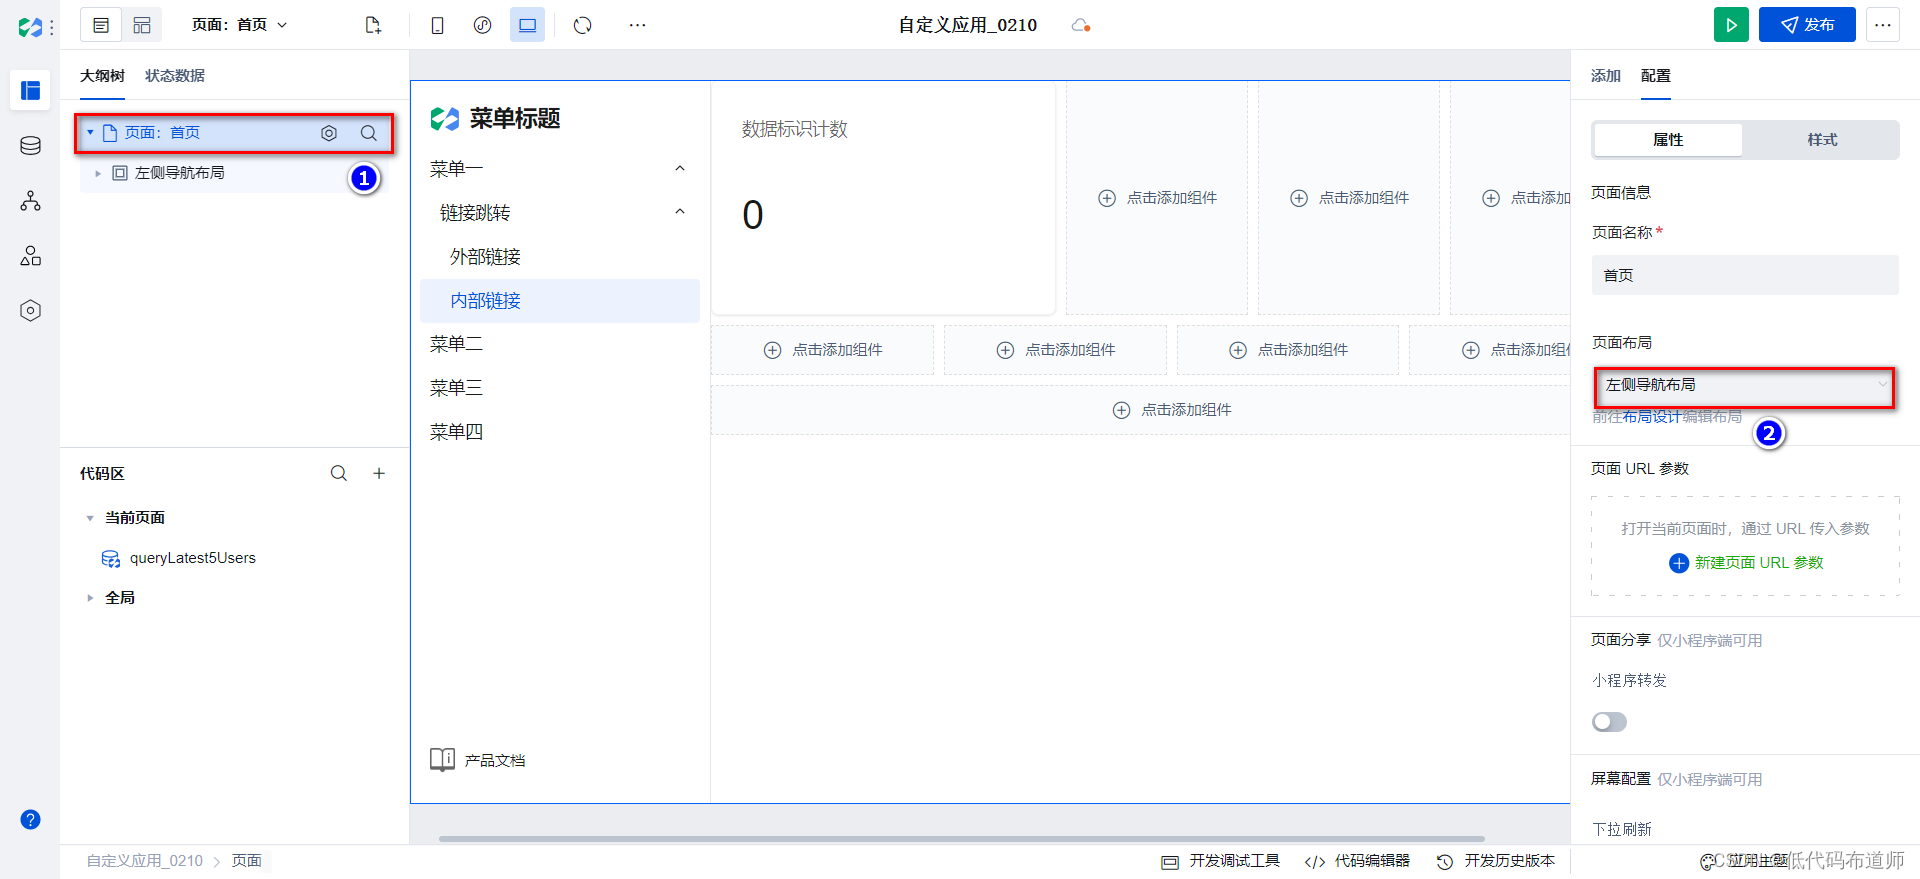Collapse the 链接跳转 submenu chevron
This screenshot has height=879, width=1920.
click(x=680, y=212)
